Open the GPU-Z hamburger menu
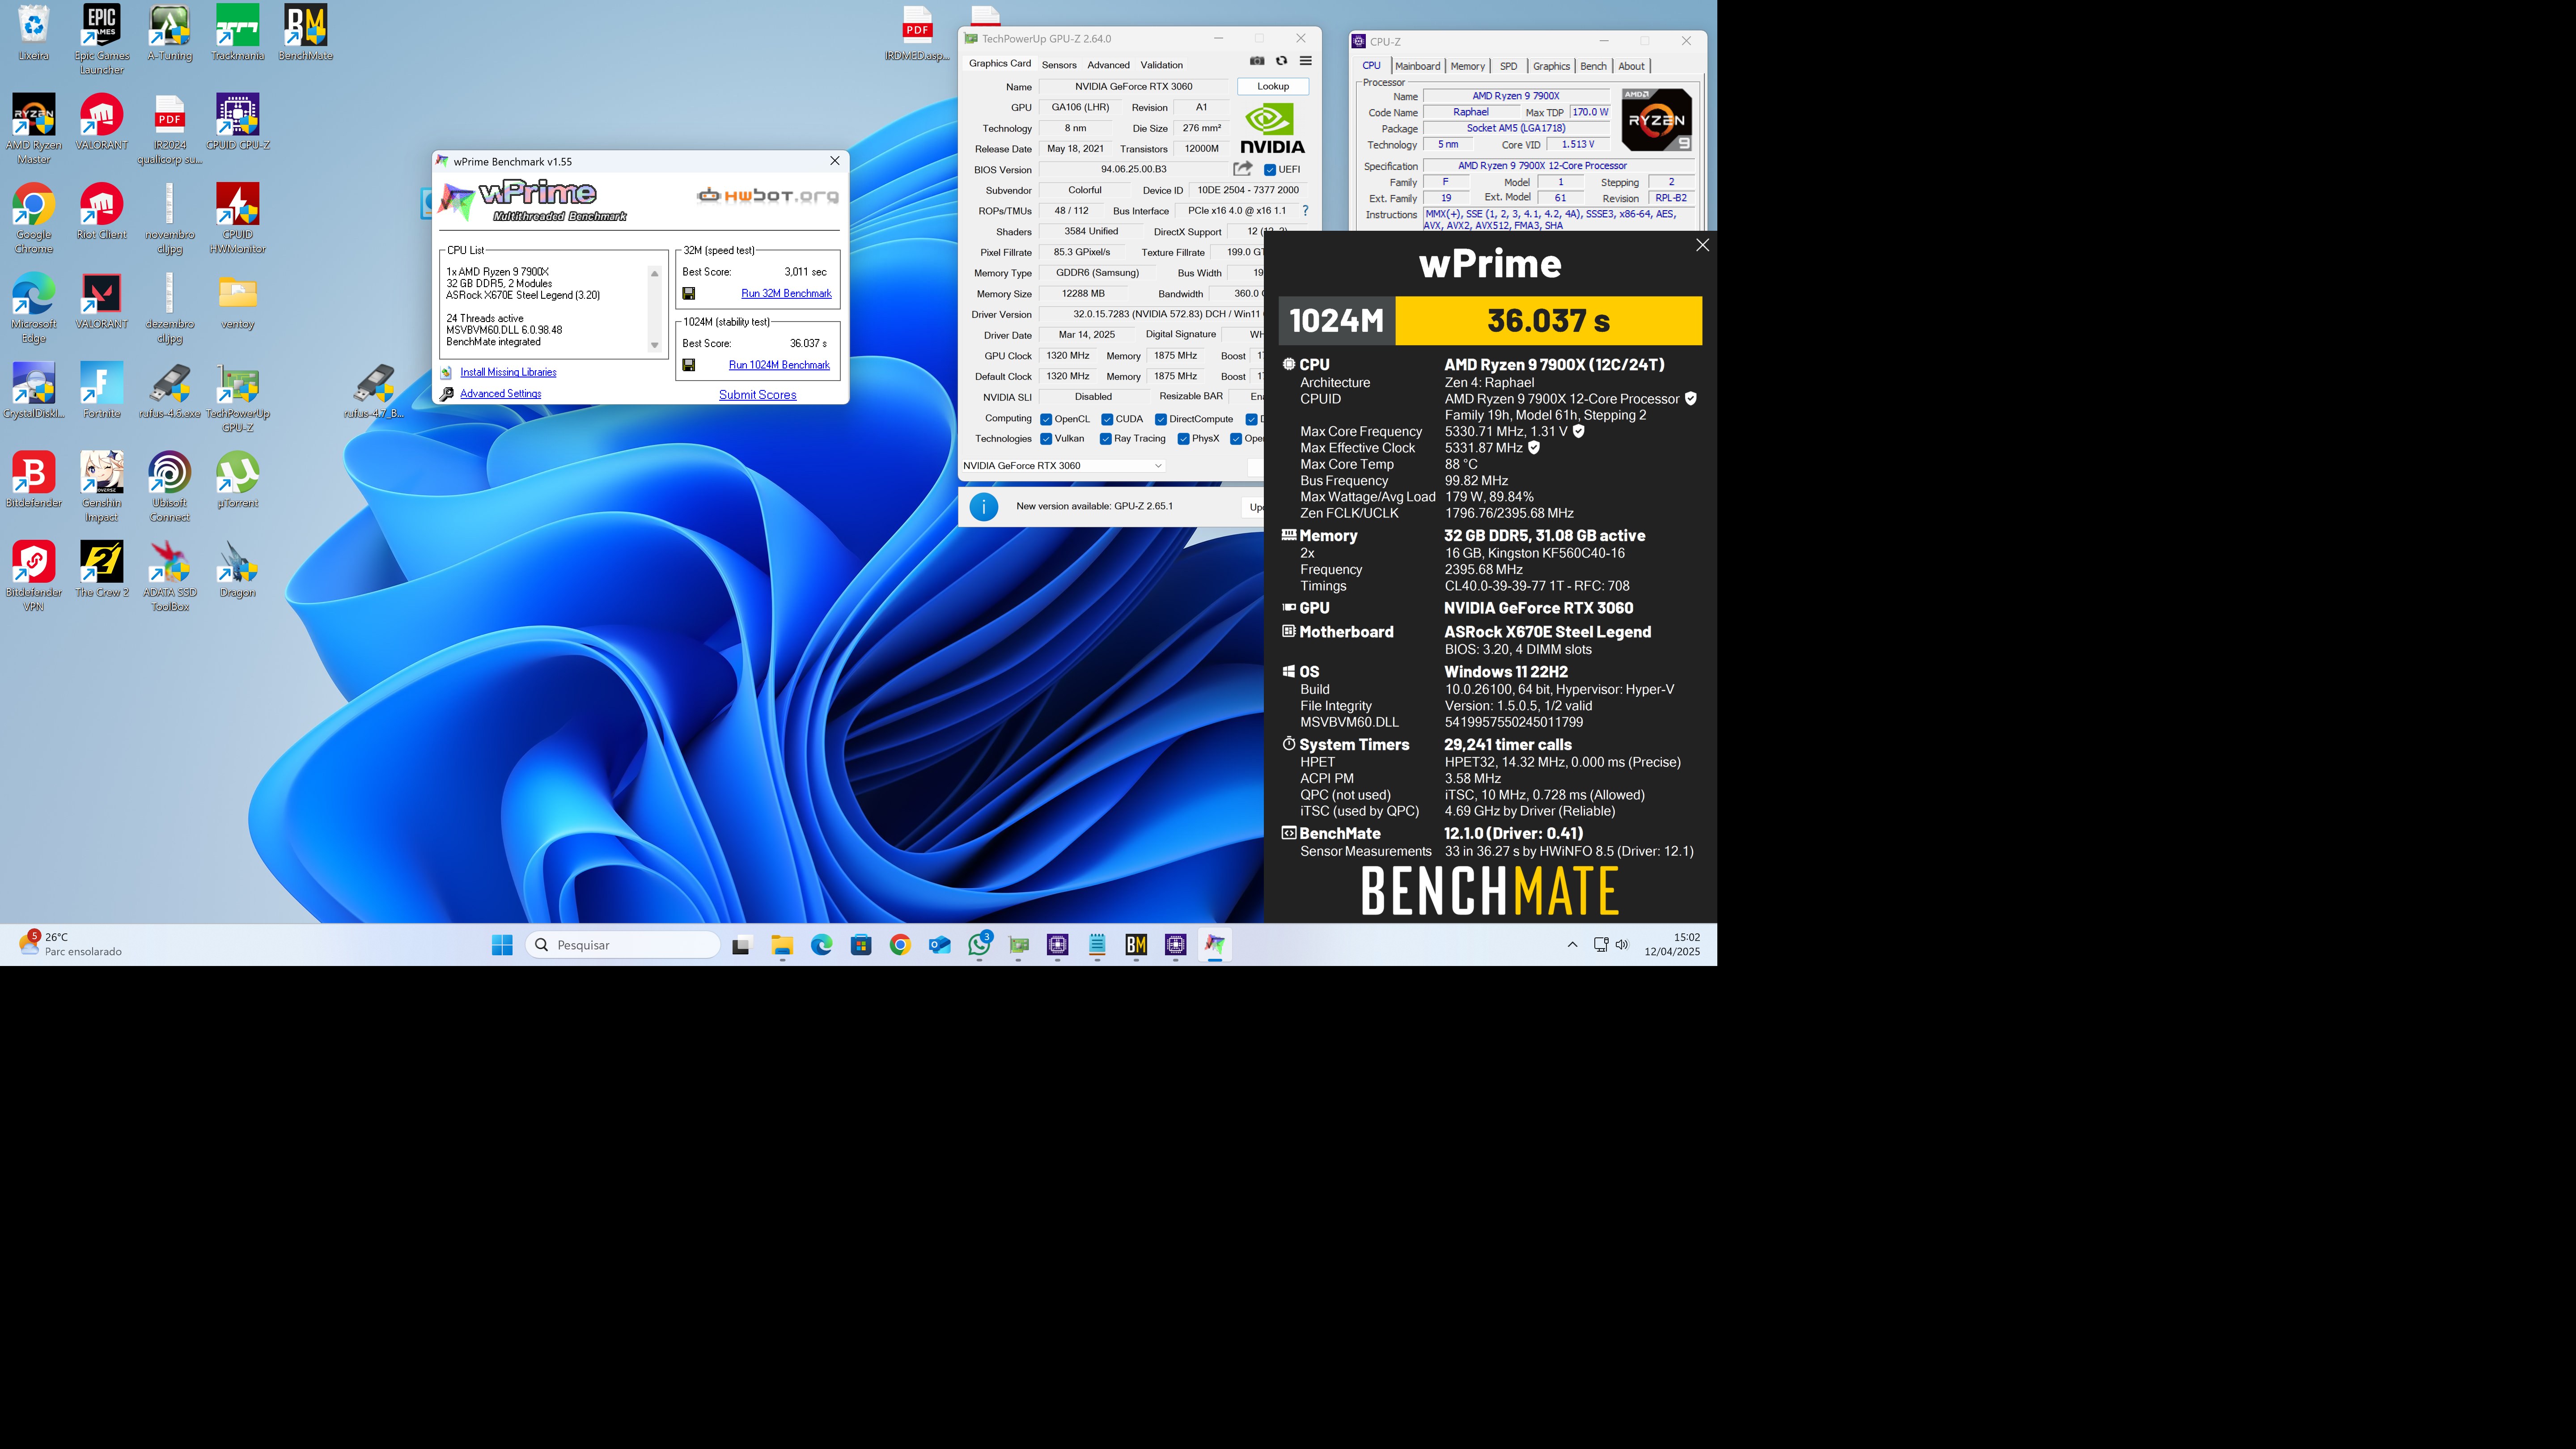This screenshot has height=1449, width=2576. (x=1305, y=61)
